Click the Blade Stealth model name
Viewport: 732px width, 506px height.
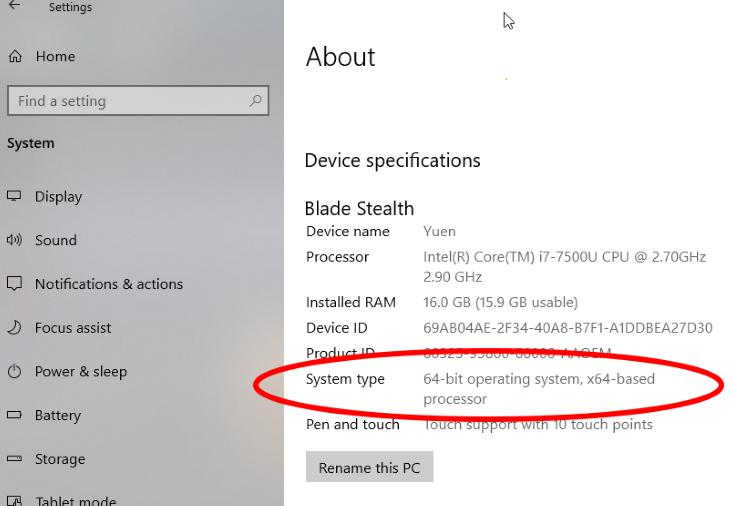(x=359, y=208)
